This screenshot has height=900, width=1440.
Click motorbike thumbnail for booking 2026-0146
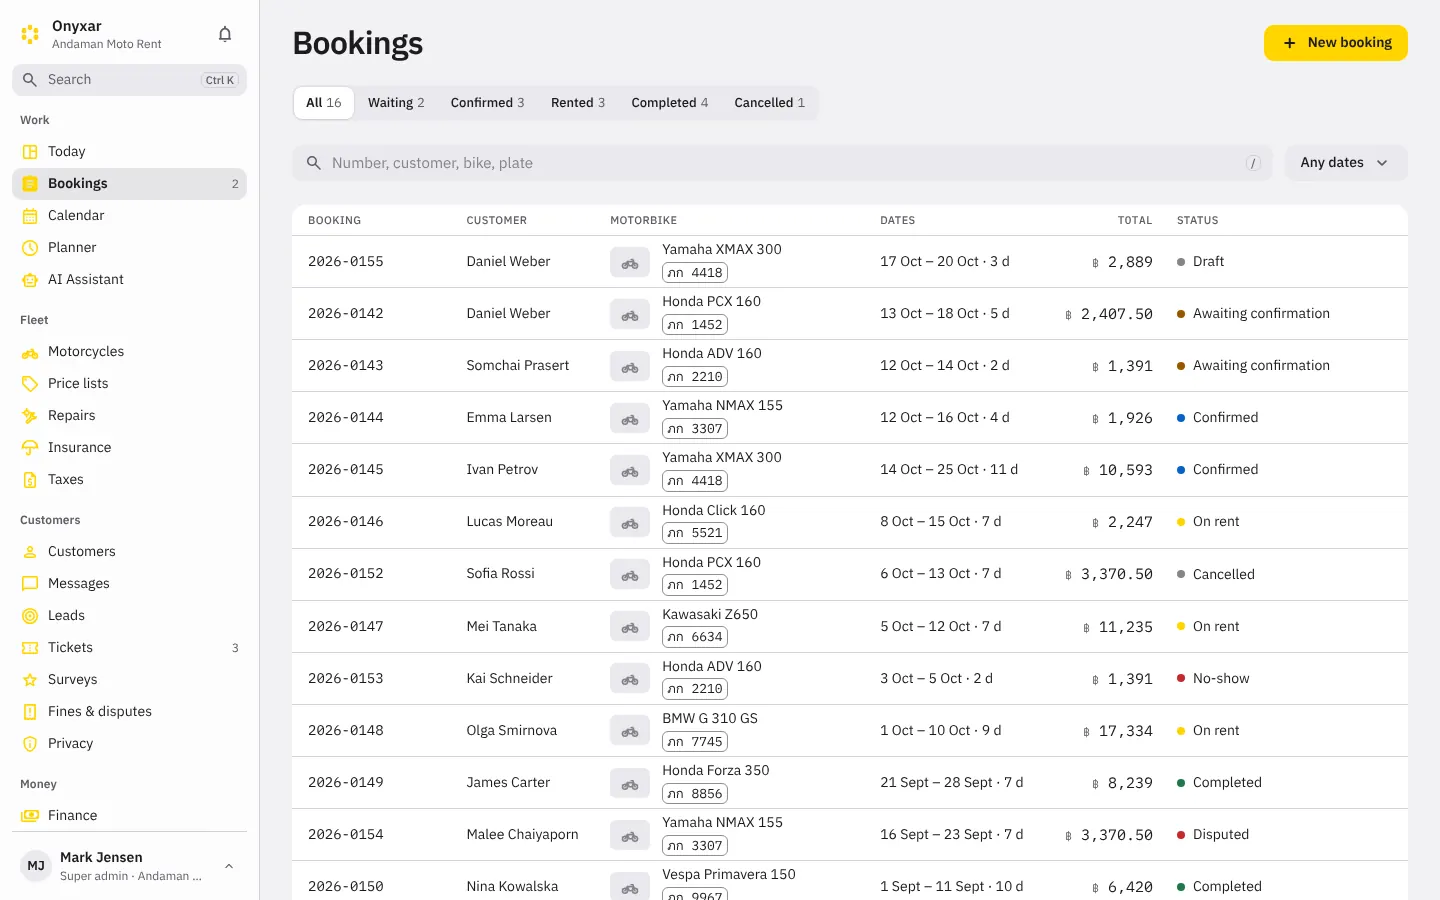(630, 522)
